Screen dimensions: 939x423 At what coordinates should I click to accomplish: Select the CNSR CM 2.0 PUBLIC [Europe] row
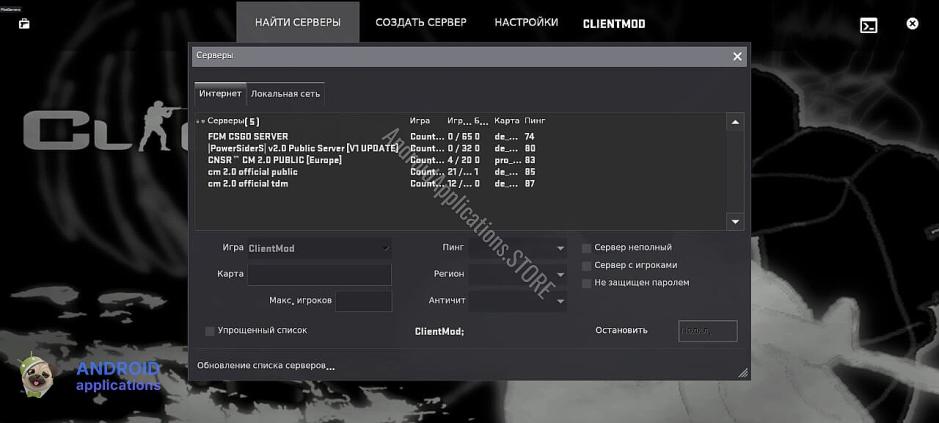point(461,161)
